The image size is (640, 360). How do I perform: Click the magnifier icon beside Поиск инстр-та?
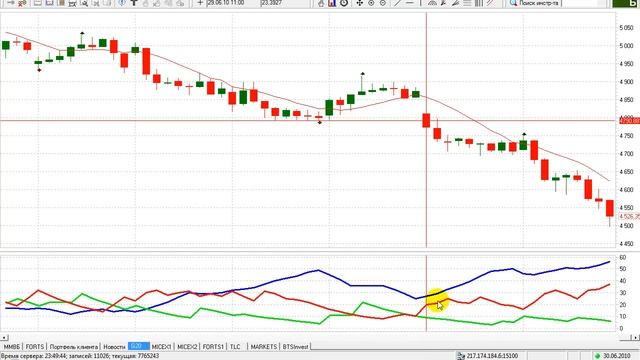click(513, 3)
